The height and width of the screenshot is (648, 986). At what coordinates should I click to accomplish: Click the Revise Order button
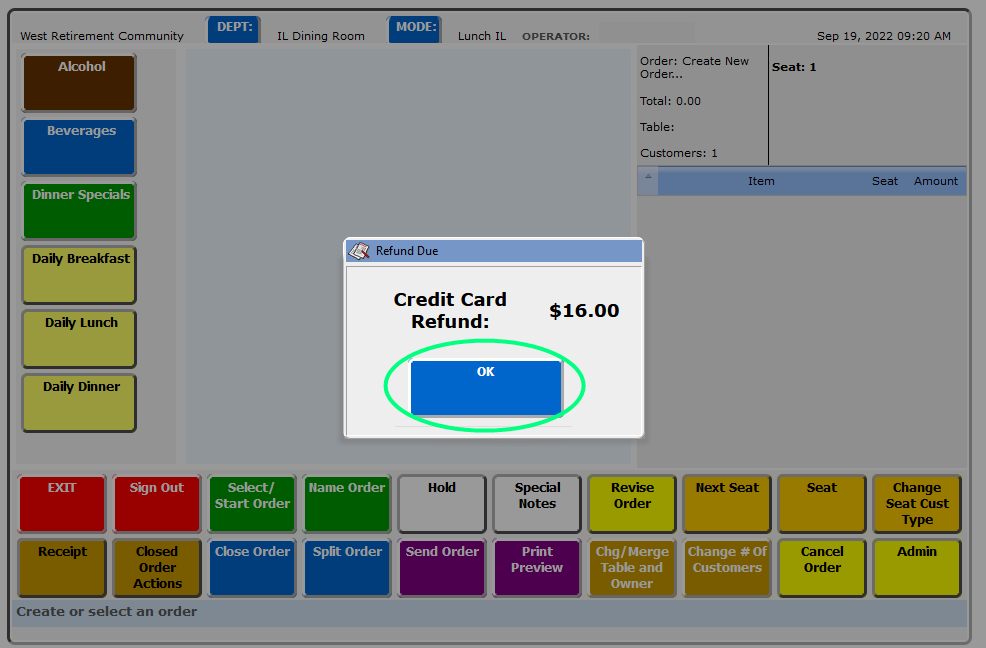(x=632, y=503)
